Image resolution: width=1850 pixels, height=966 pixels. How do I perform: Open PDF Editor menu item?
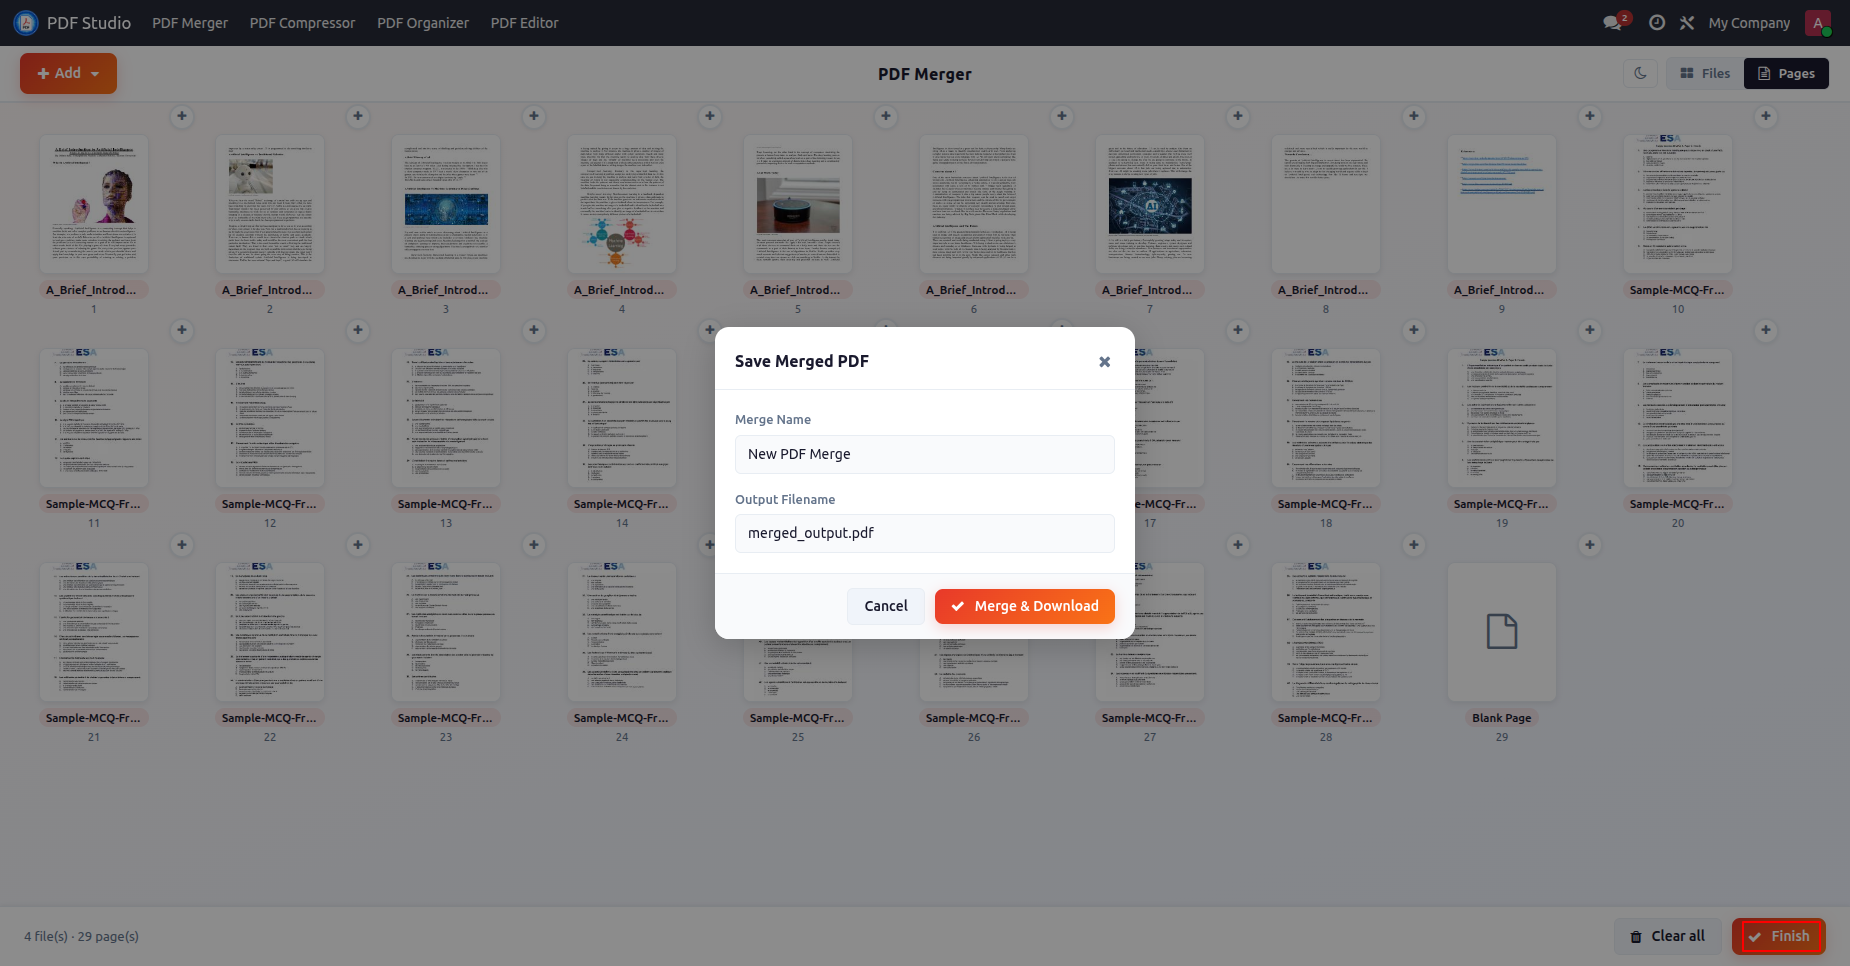coord(524,23)
